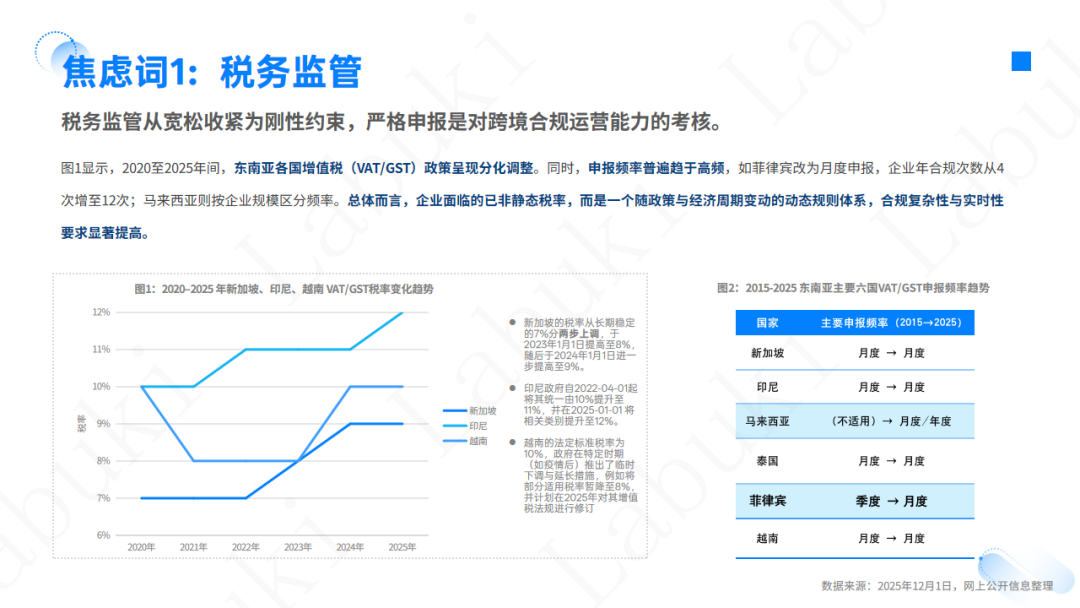Click the 2023年 x-axis label
The height and width of the screenshot is (608, 1080).
298,547
